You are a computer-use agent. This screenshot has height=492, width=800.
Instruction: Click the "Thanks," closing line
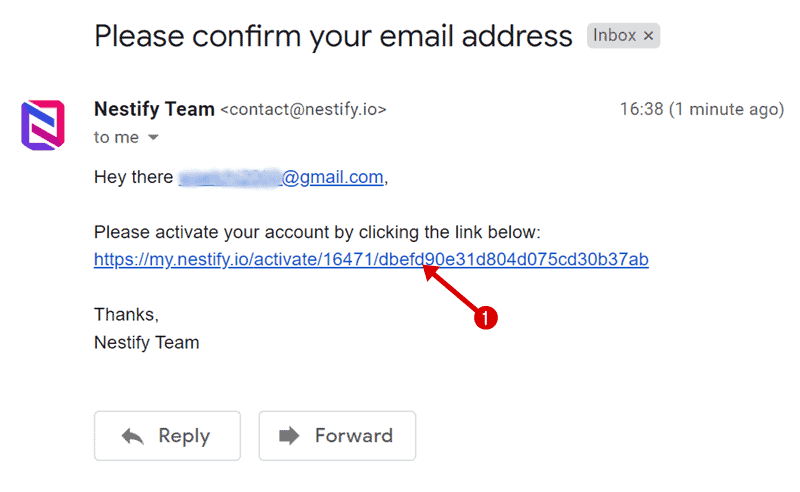(127, 314)
